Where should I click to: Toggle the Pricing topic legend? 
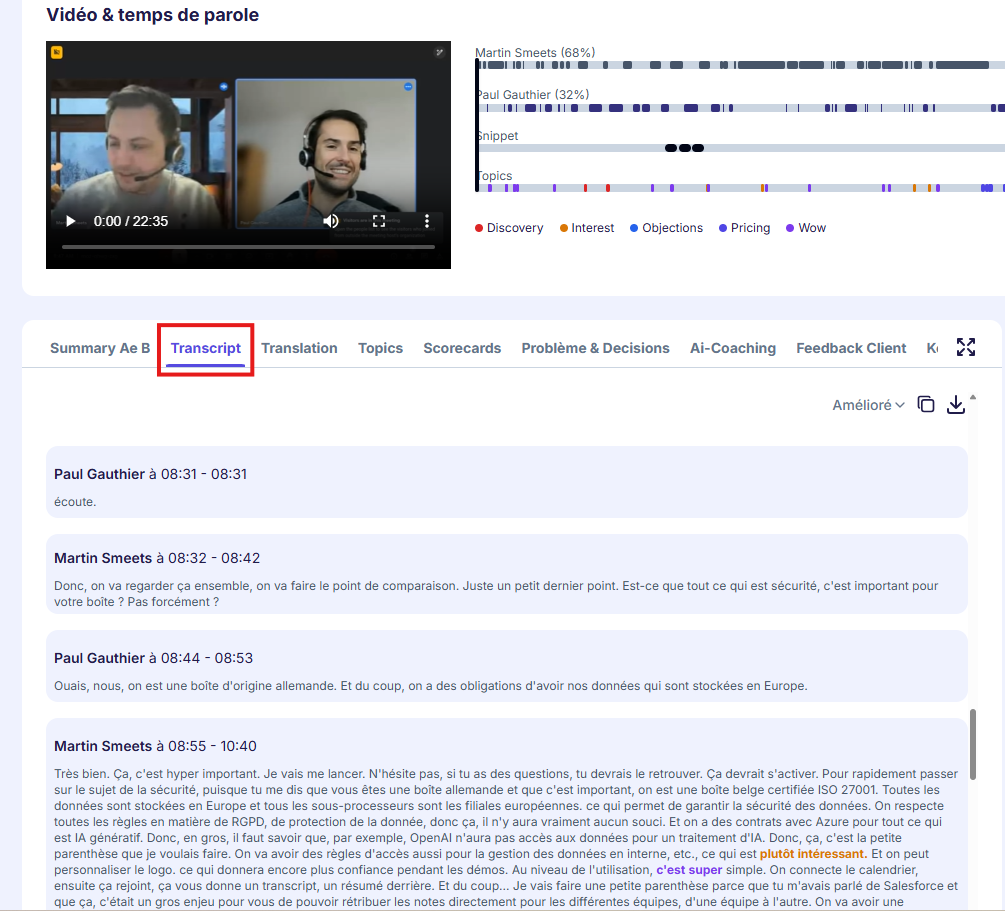[x=744, y=228]
